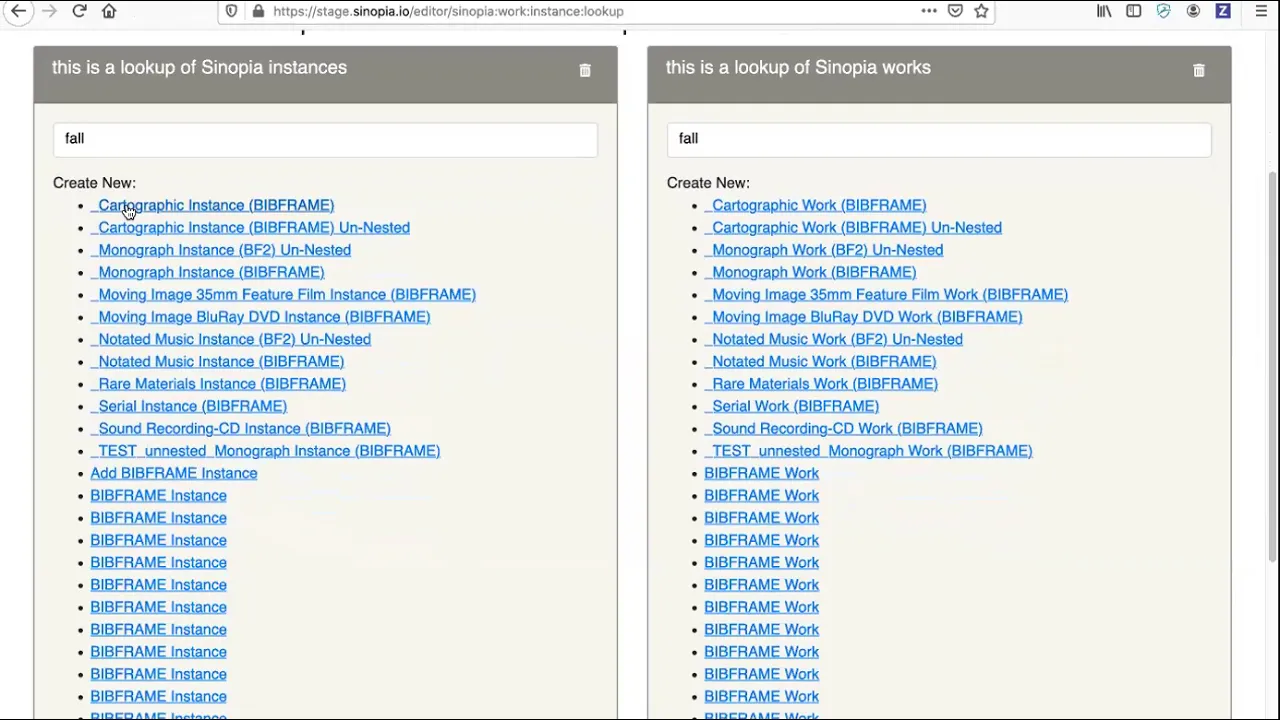Open the browser home page
The image size is (1280, 720).
(109, 11)
